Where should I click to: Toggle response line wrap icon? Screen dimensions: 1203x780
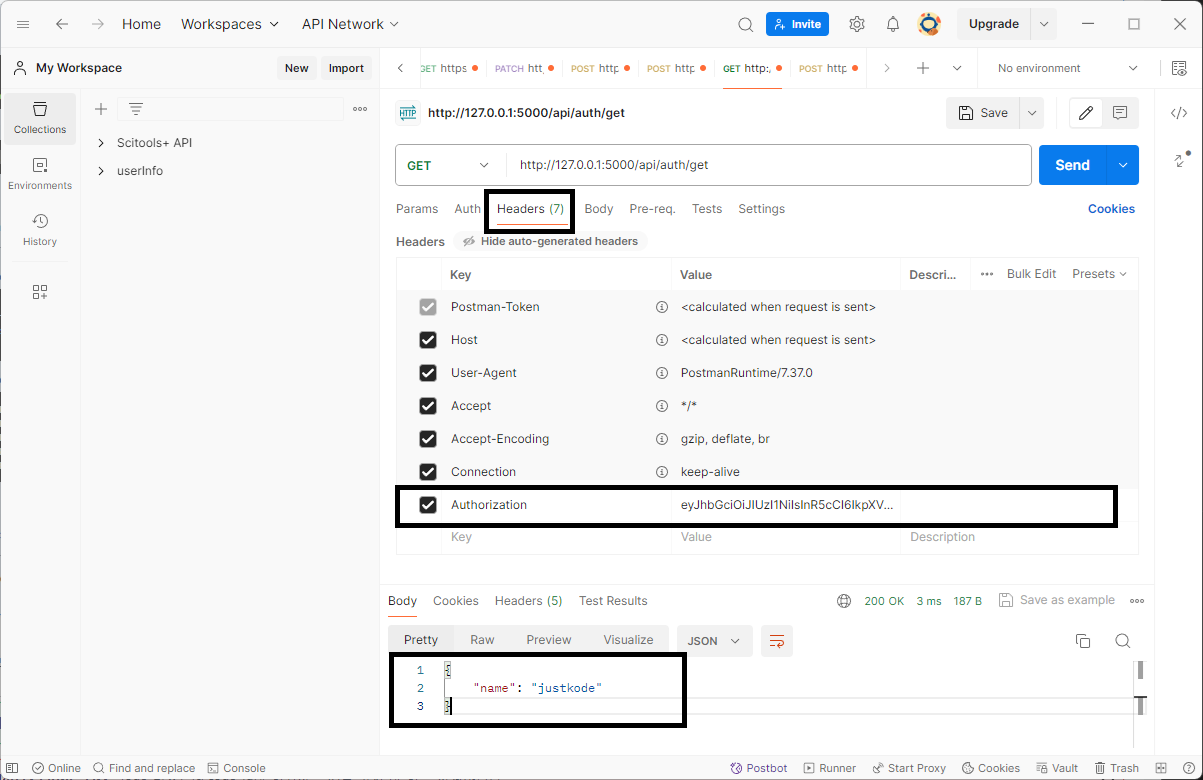pos(777,641)
